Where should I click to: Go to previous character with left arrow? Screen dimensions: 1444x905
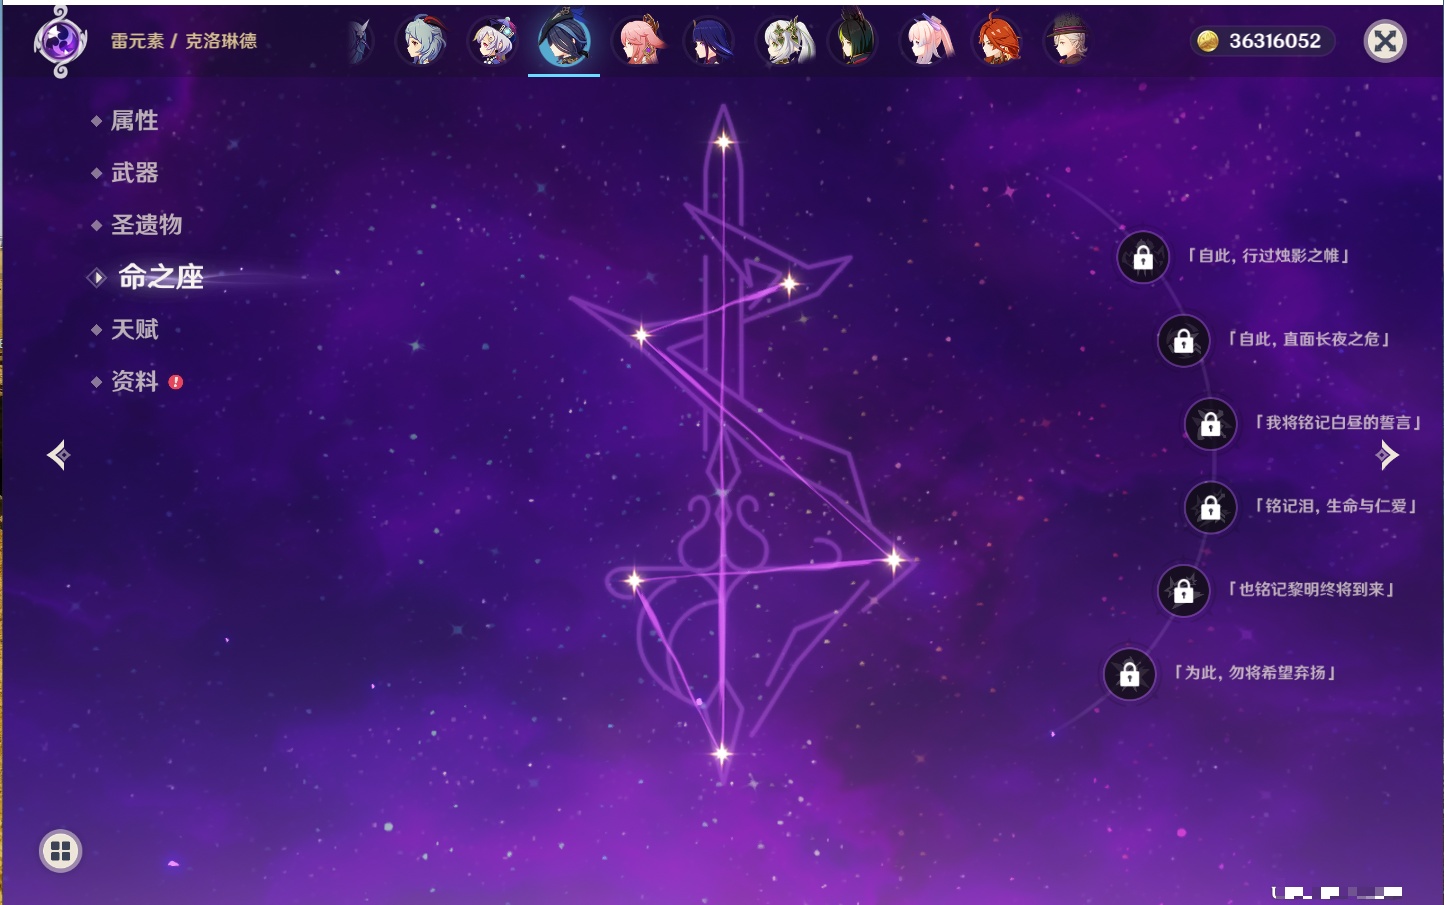click(59, 455)
